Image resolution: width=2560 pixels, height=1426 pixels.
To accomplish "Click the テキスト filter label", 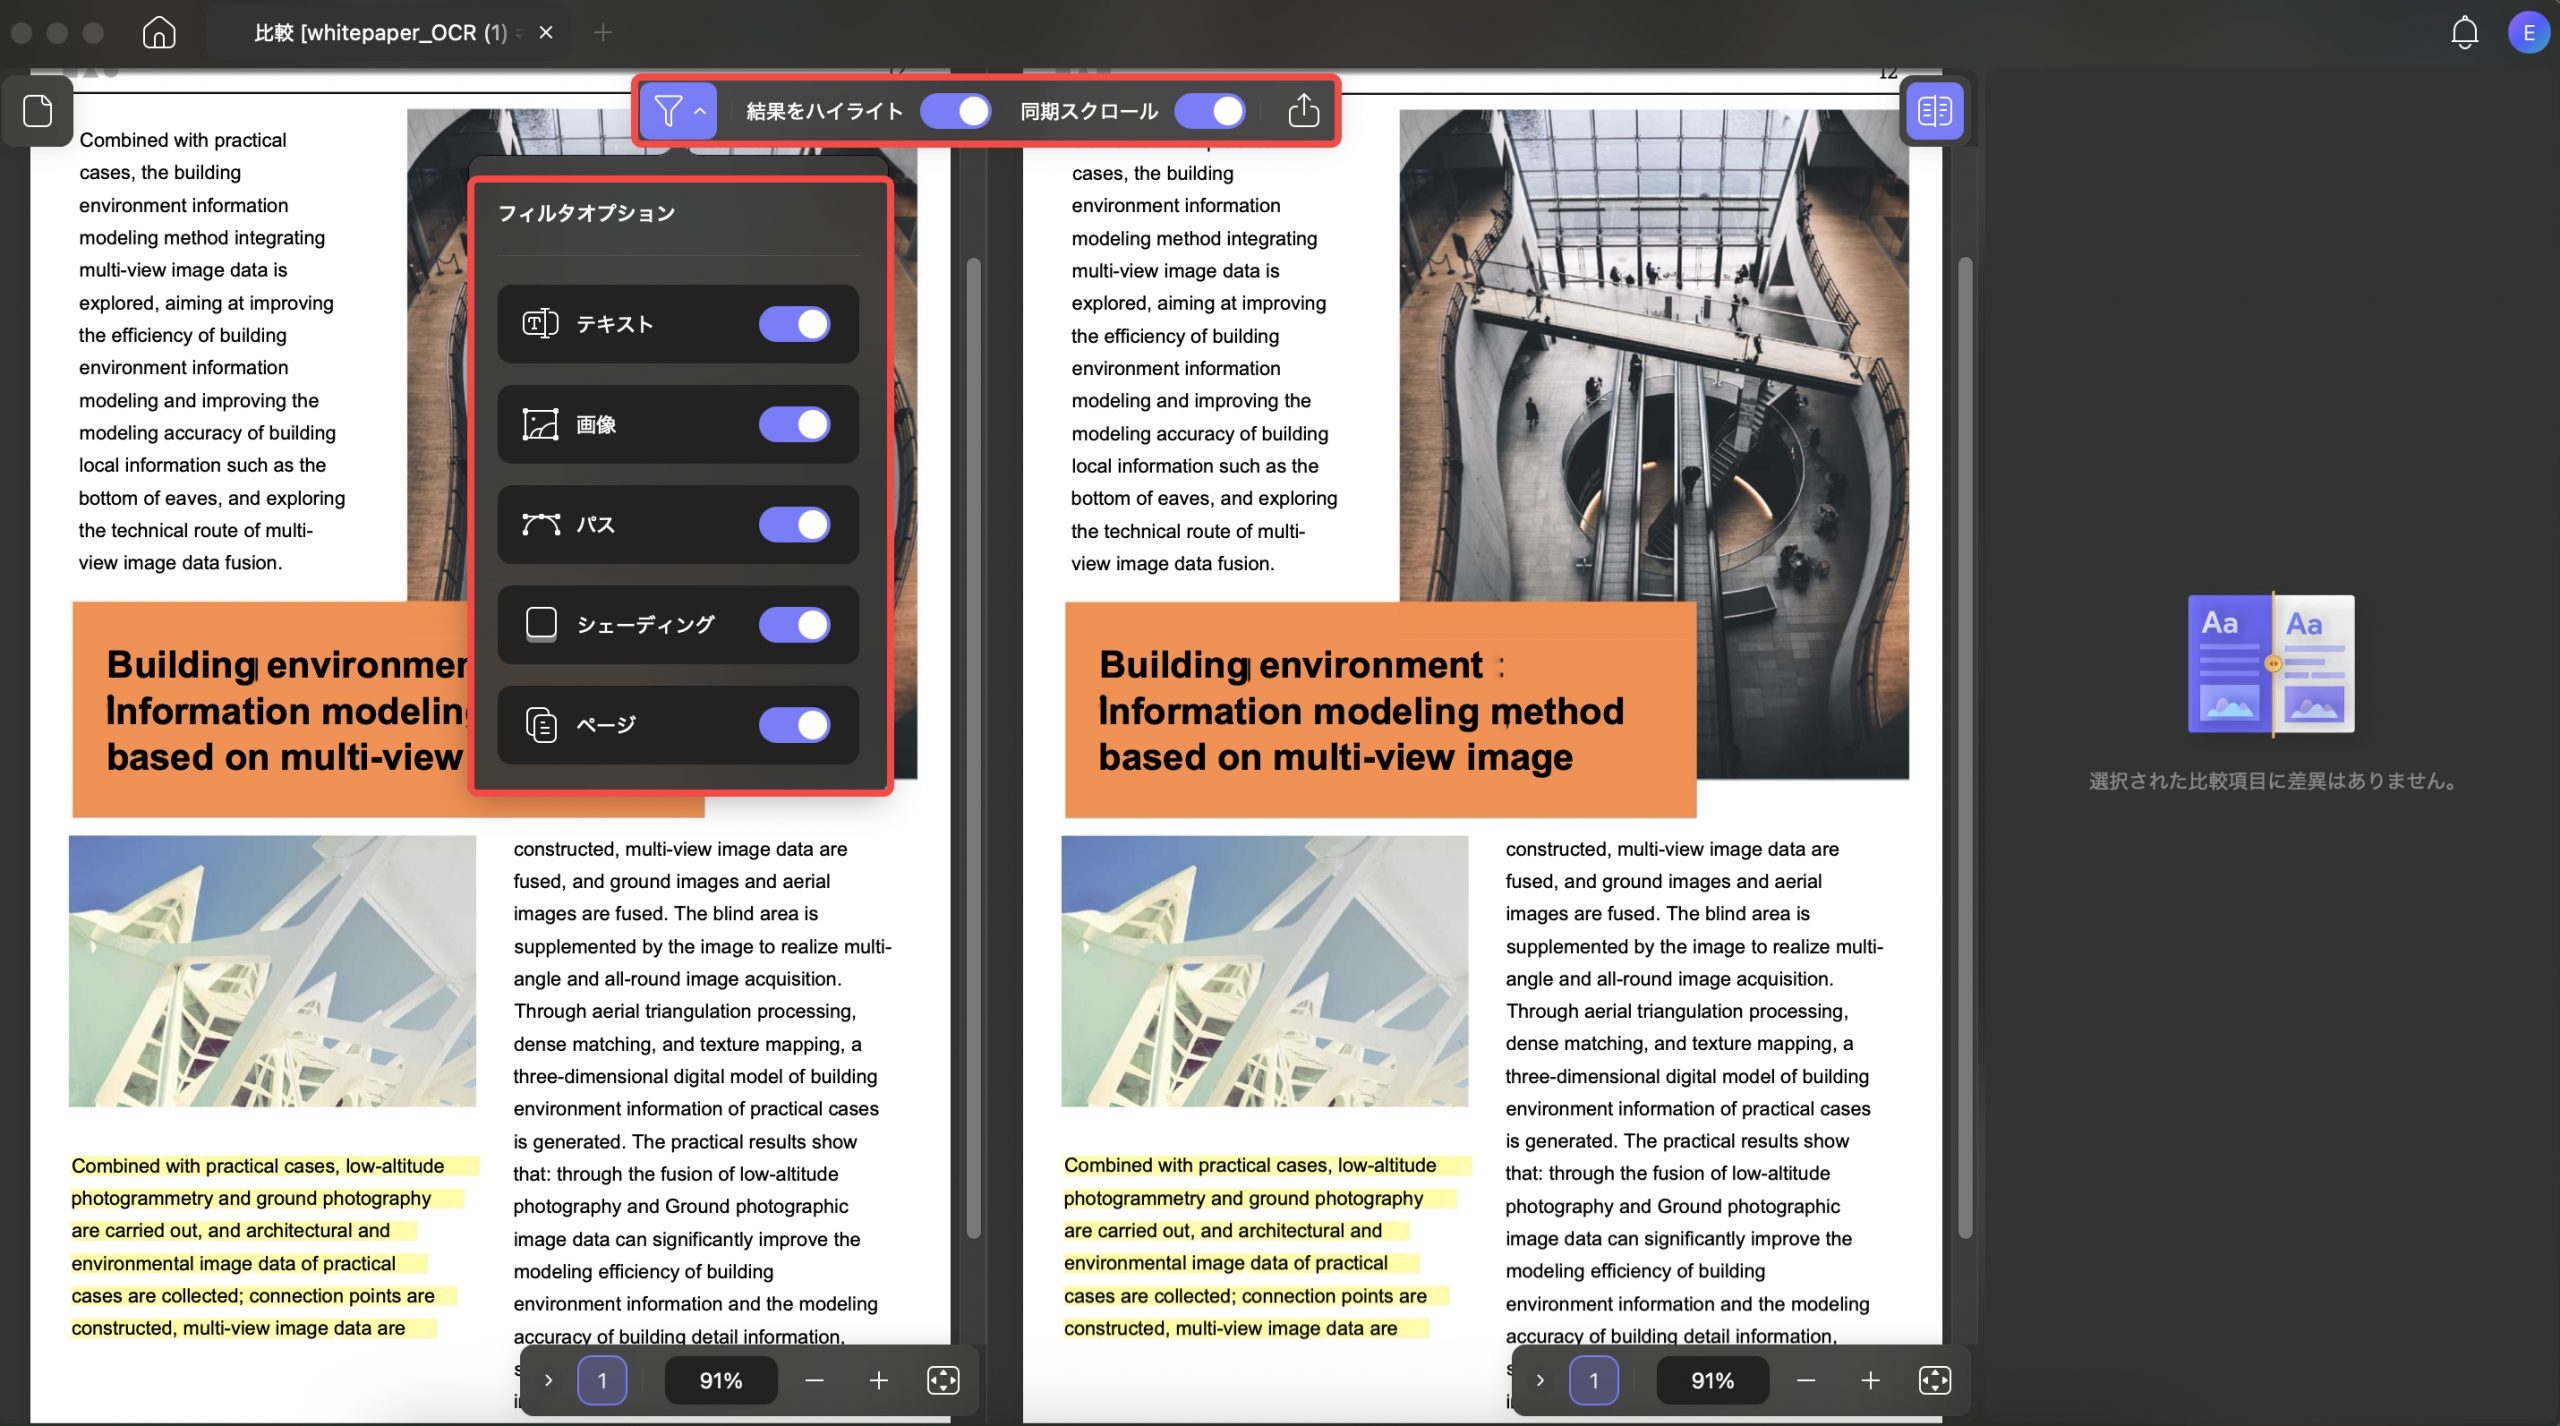I will tap(615, 324).
